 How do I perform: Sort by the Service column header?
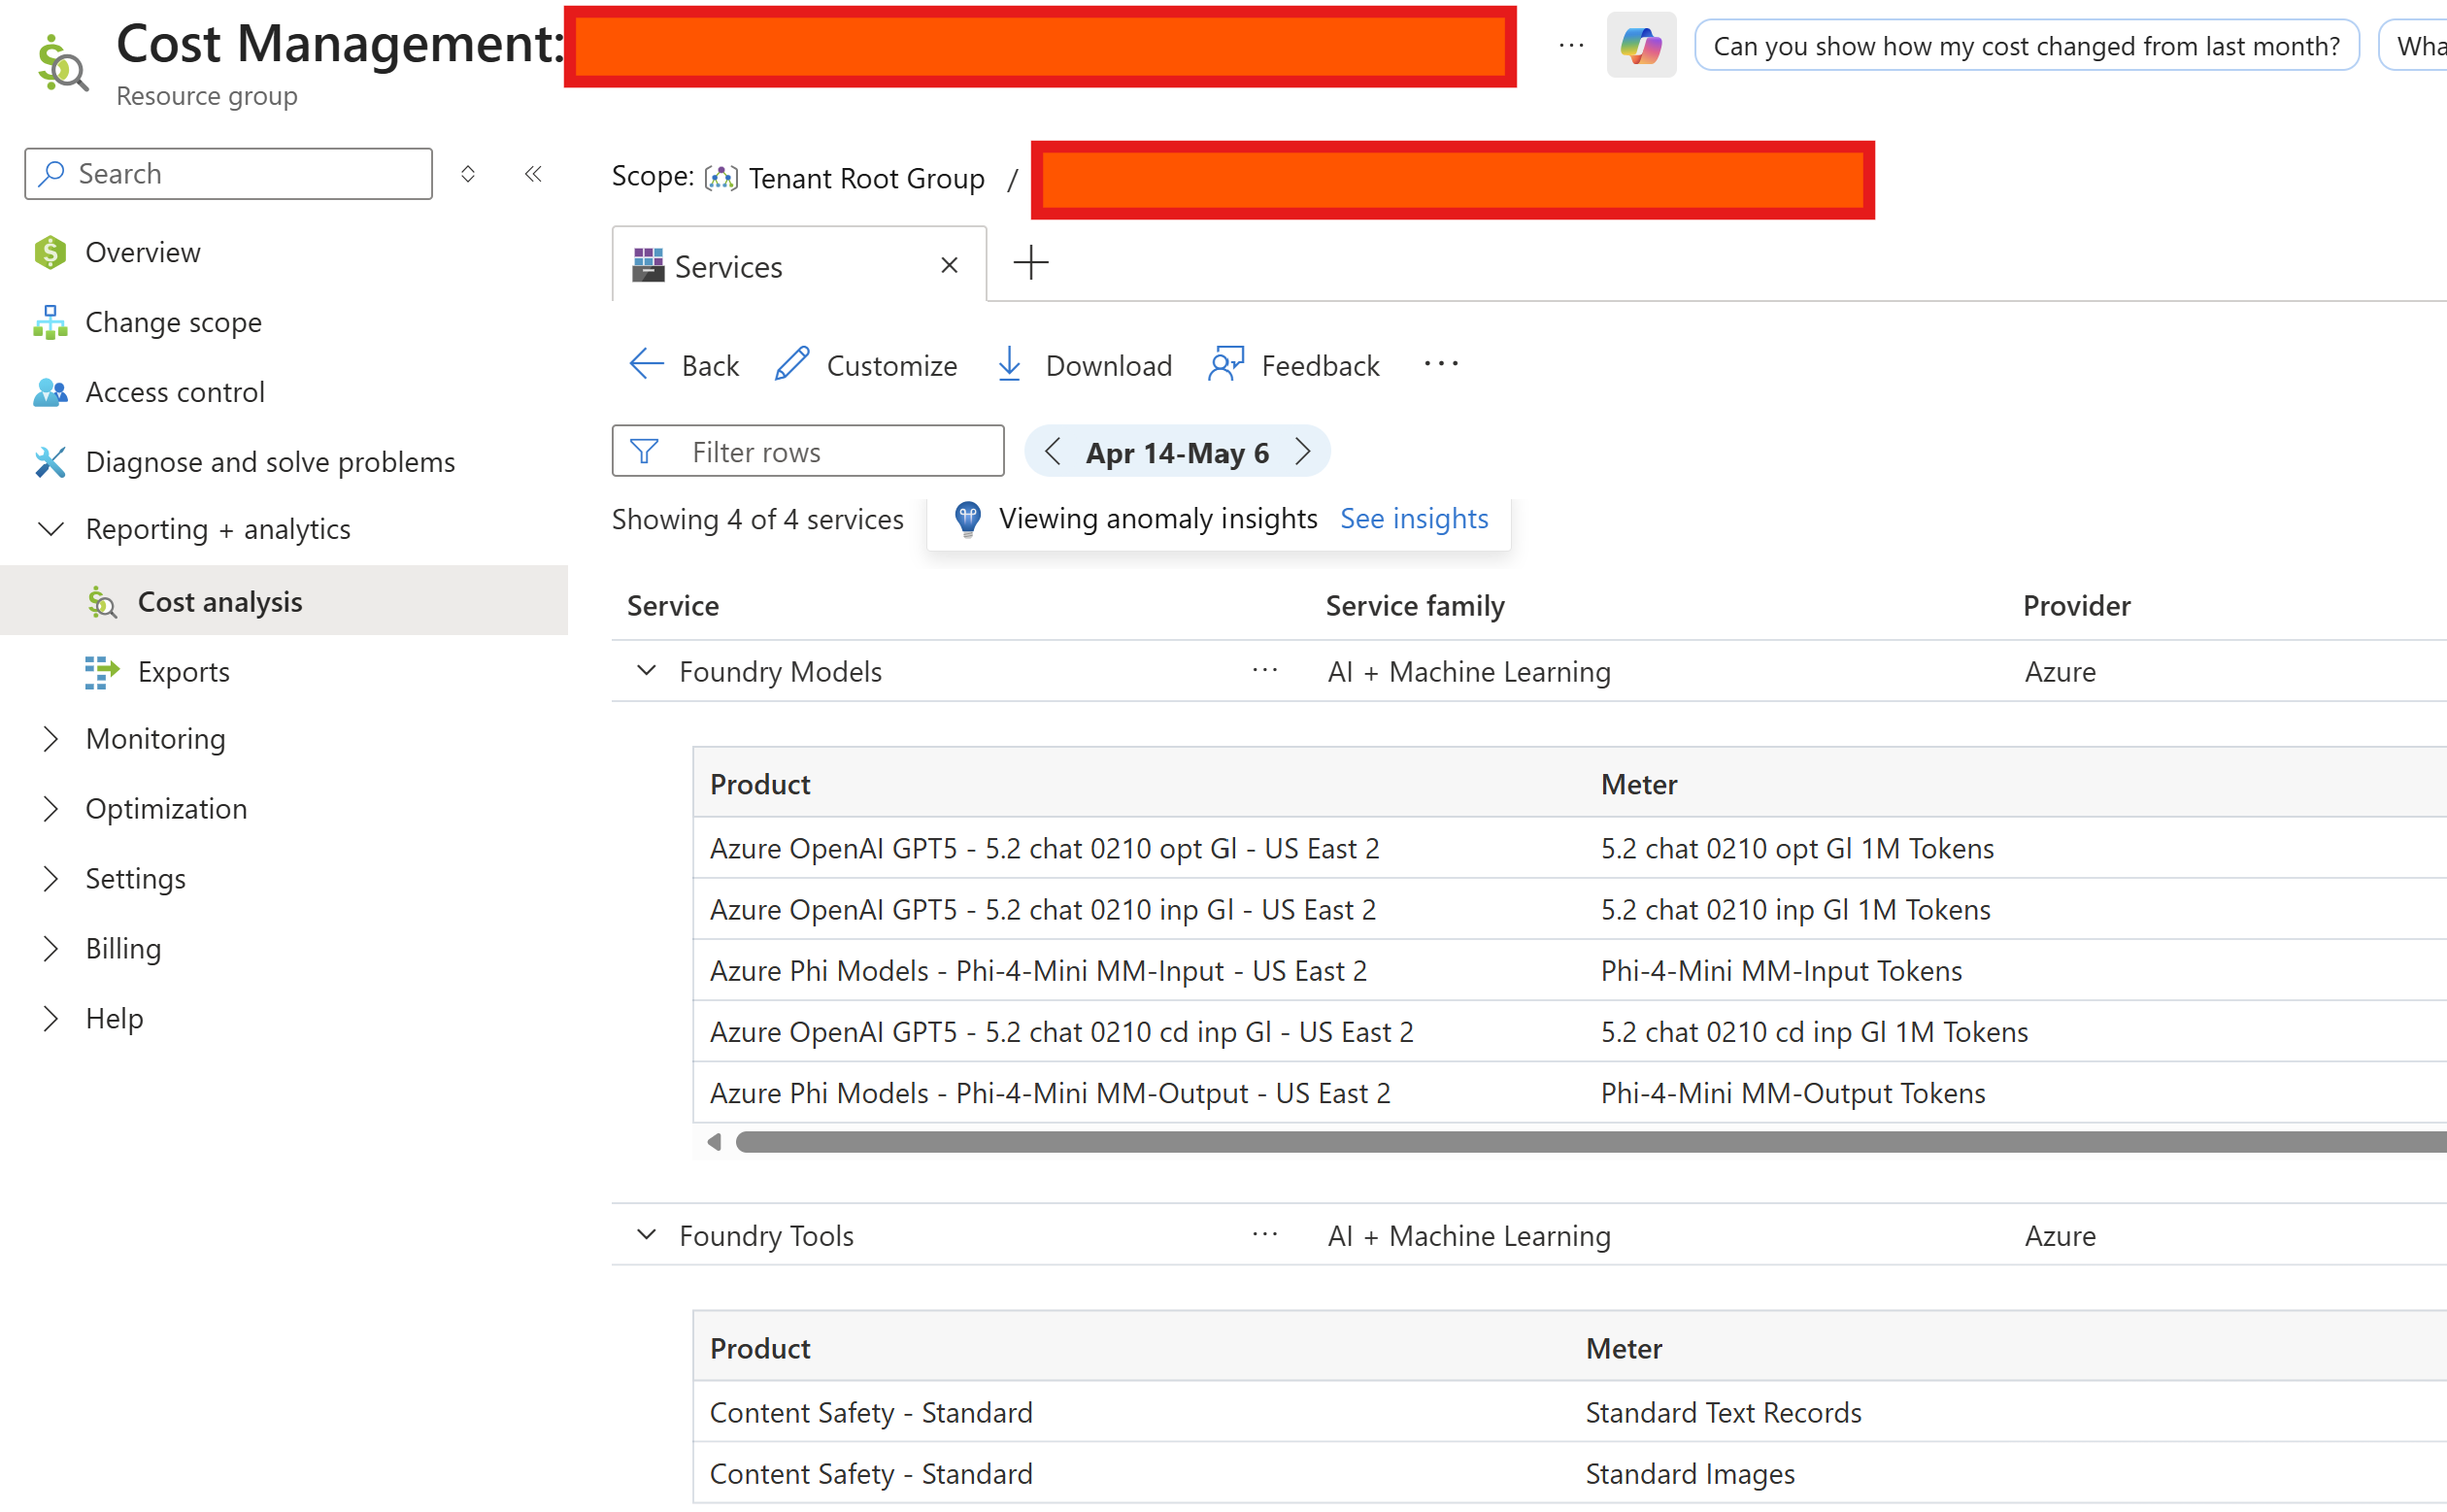pos(673,606)
